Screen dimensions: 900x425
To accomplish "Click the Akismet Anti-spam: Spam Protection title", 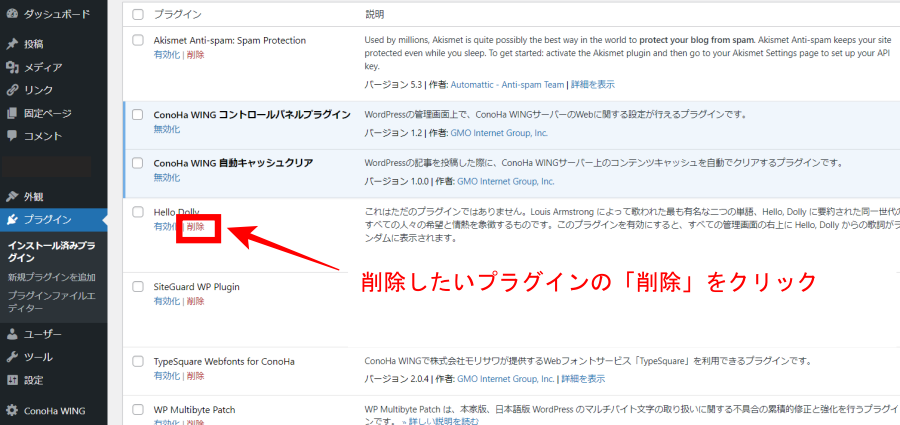I will 230,40.
